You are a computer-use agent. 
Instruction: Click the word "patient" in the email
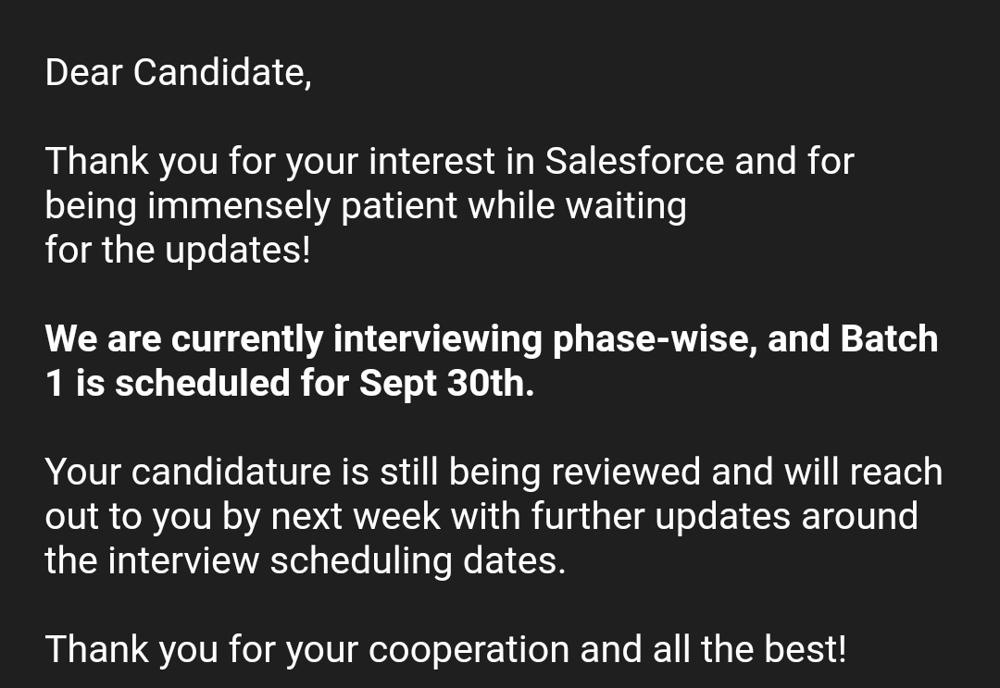399,206
